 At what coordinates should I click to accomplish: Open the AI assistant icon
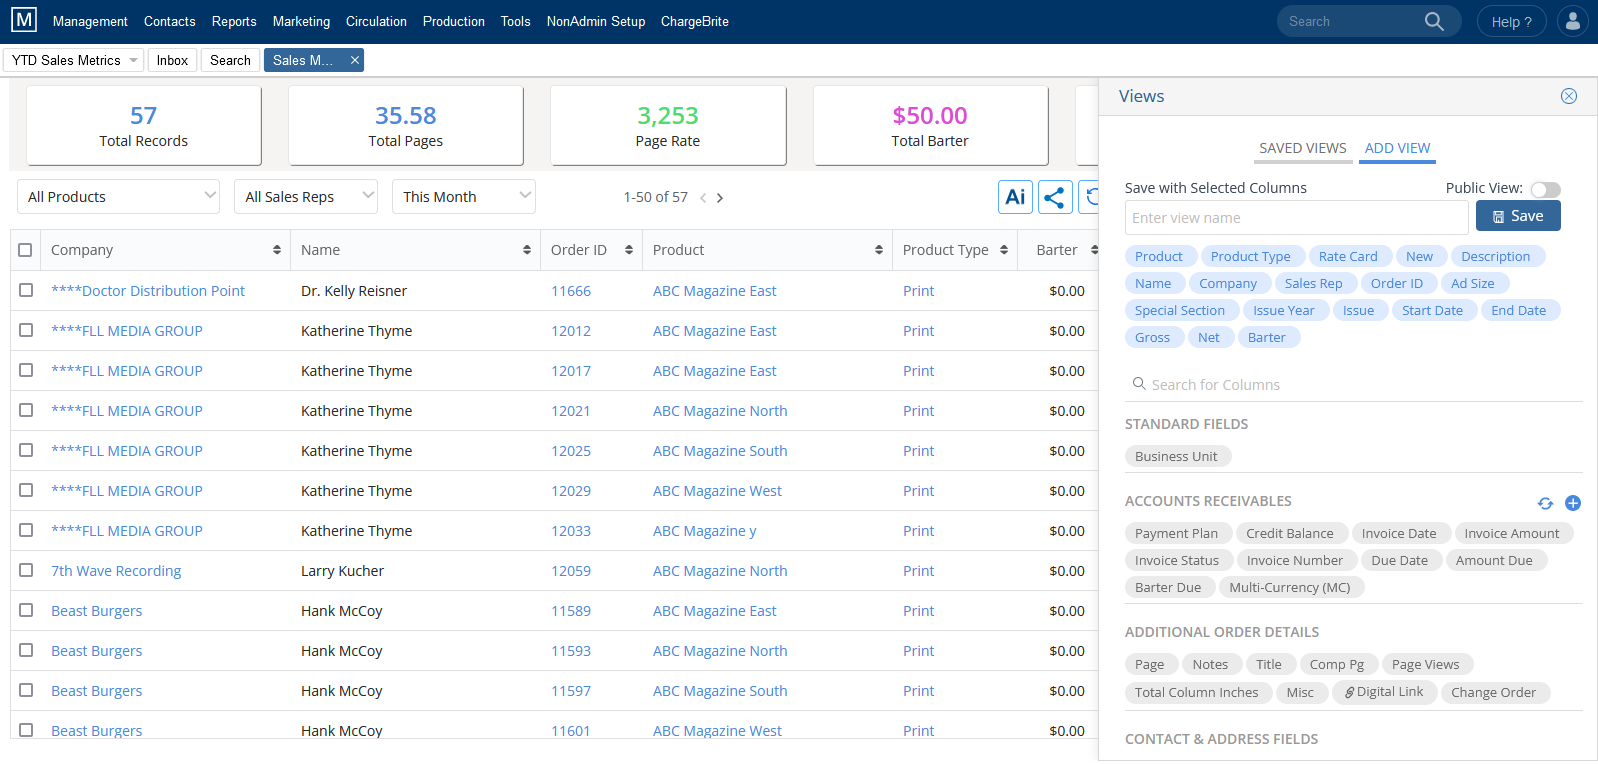pyautogui.click(x=1015, y=197)
